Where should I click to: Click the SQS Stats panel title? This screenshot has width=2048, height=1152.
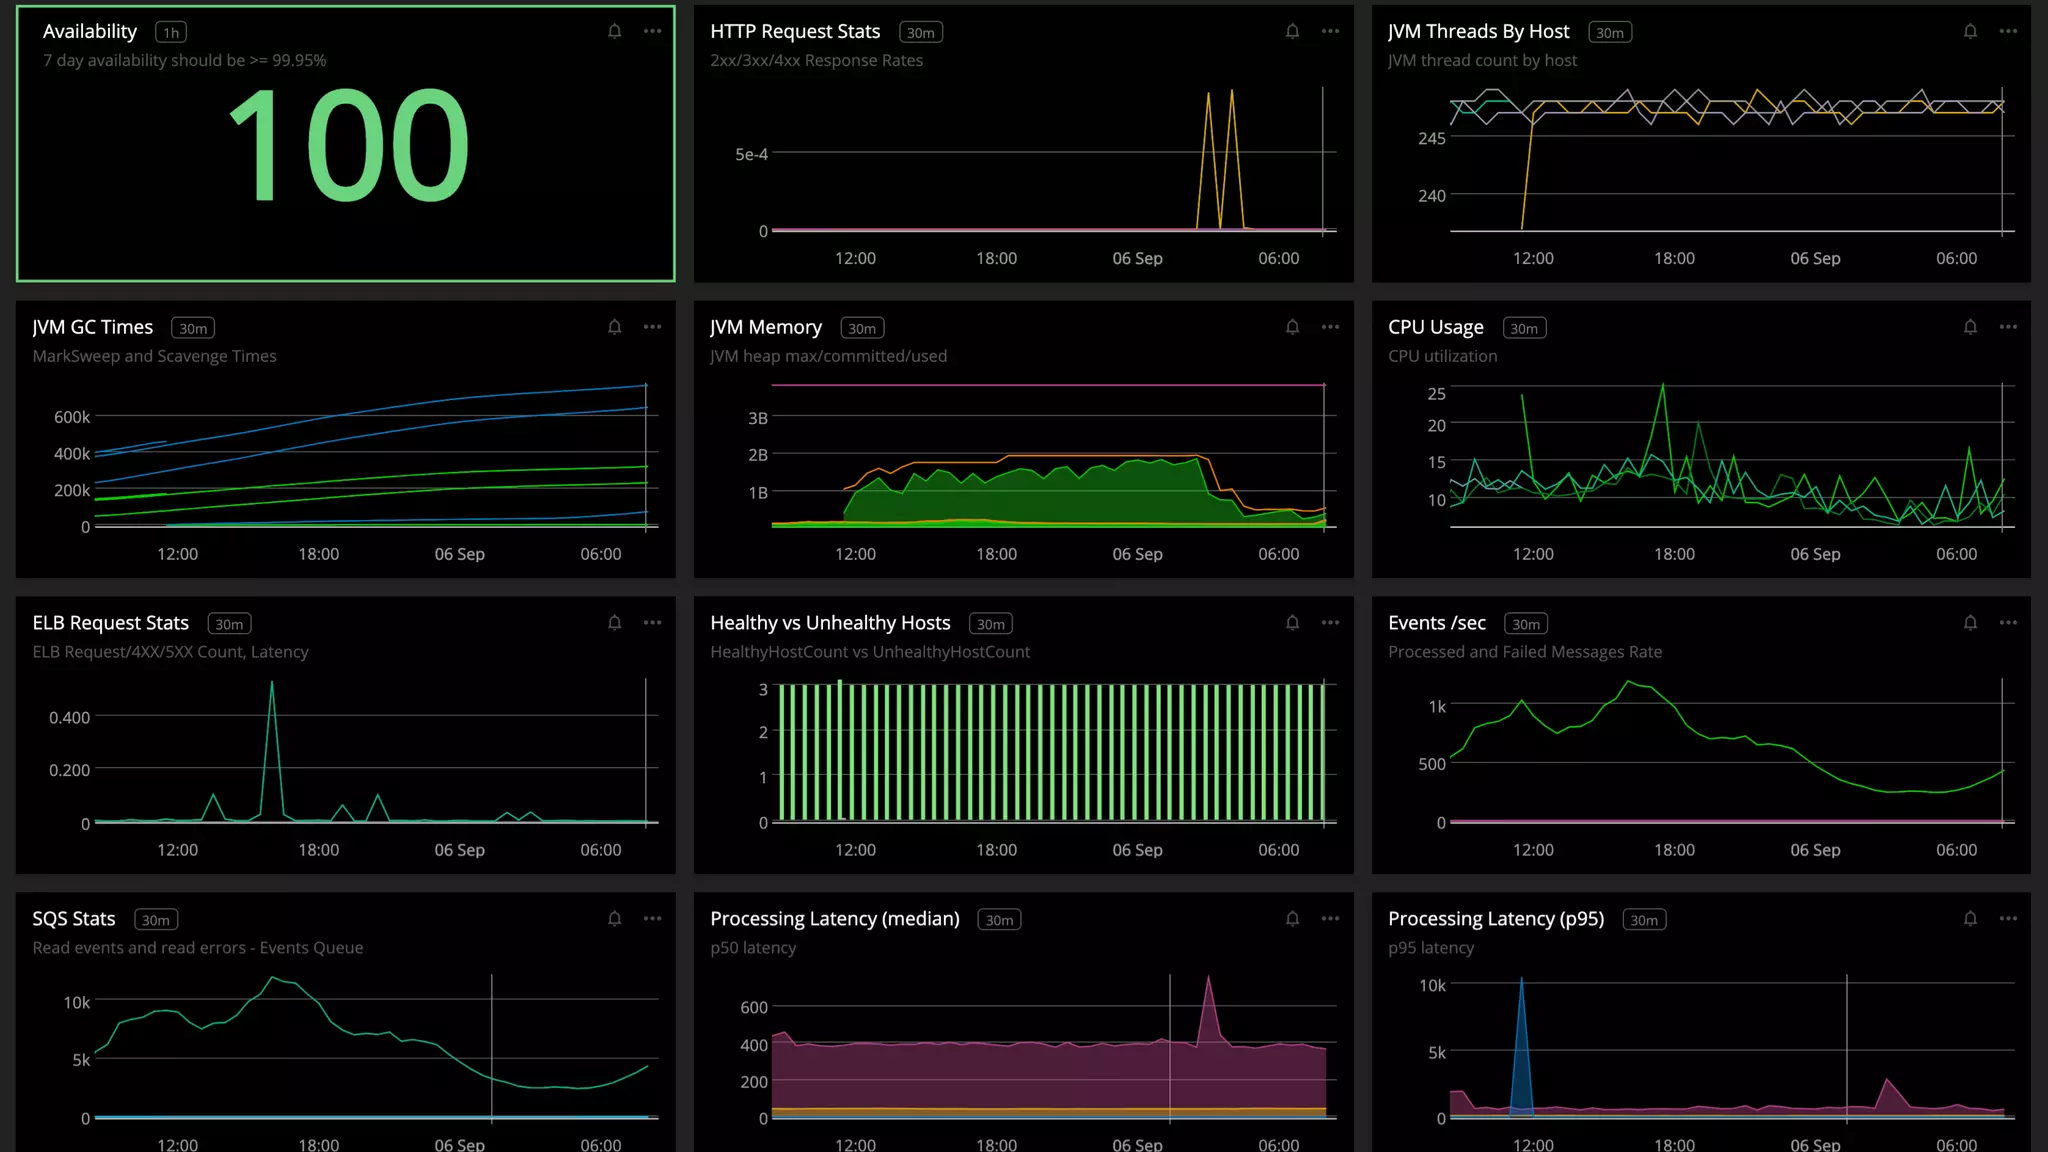click(x=74, y=919)
